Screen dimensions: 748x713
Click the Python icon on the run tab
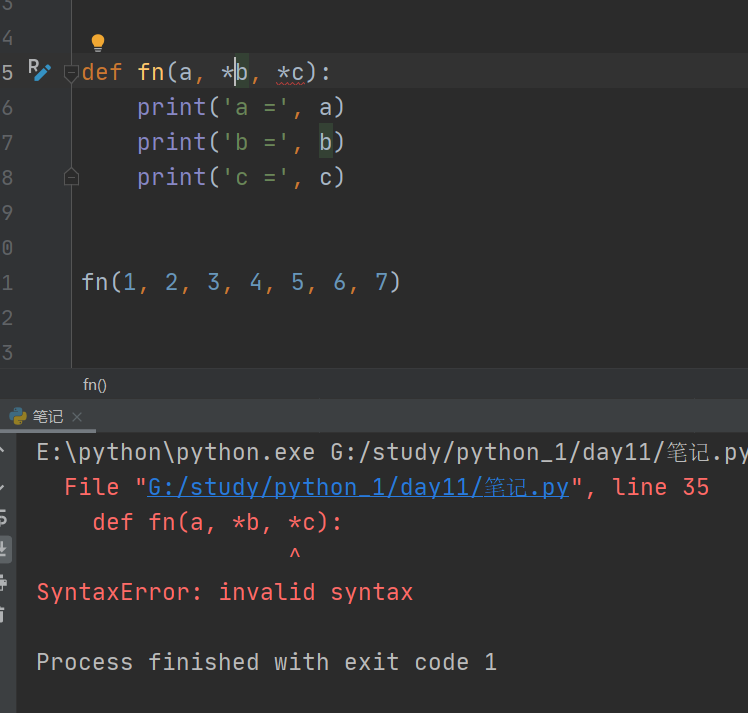(x=18, y=416)
